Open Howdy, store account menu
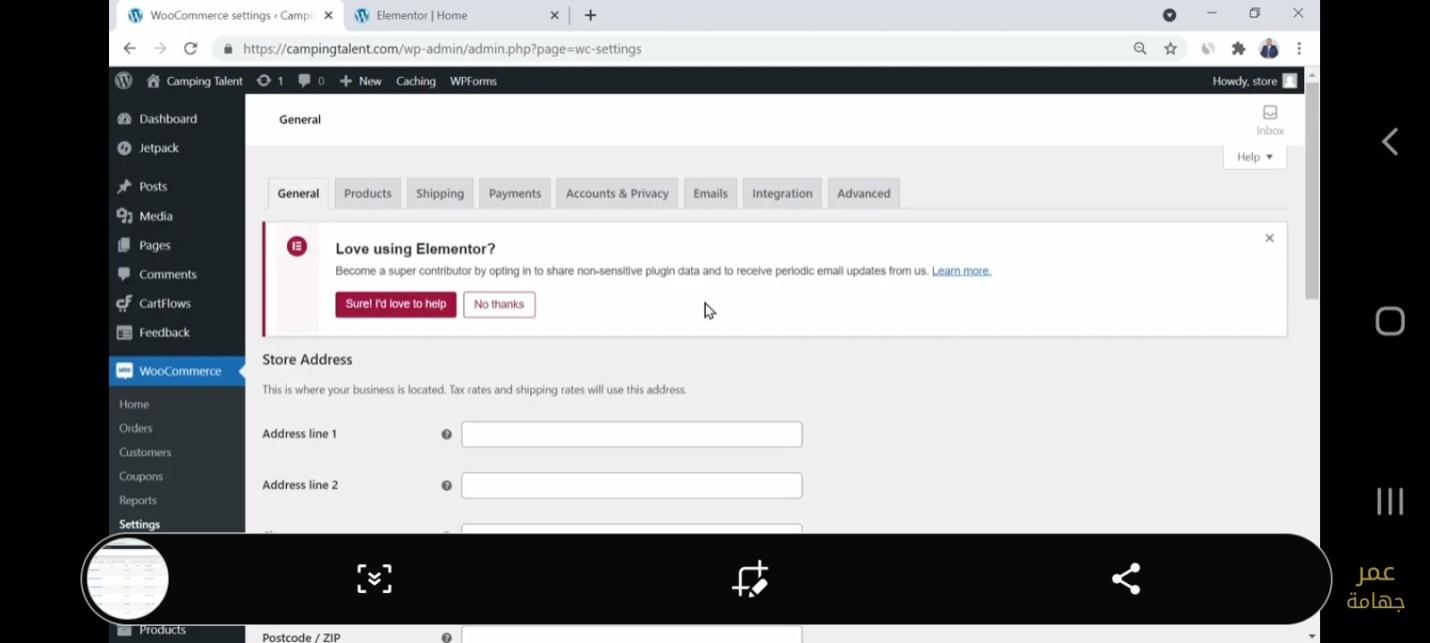The width and height of the screenshot is (1430, 643). tap(1254, 81)
